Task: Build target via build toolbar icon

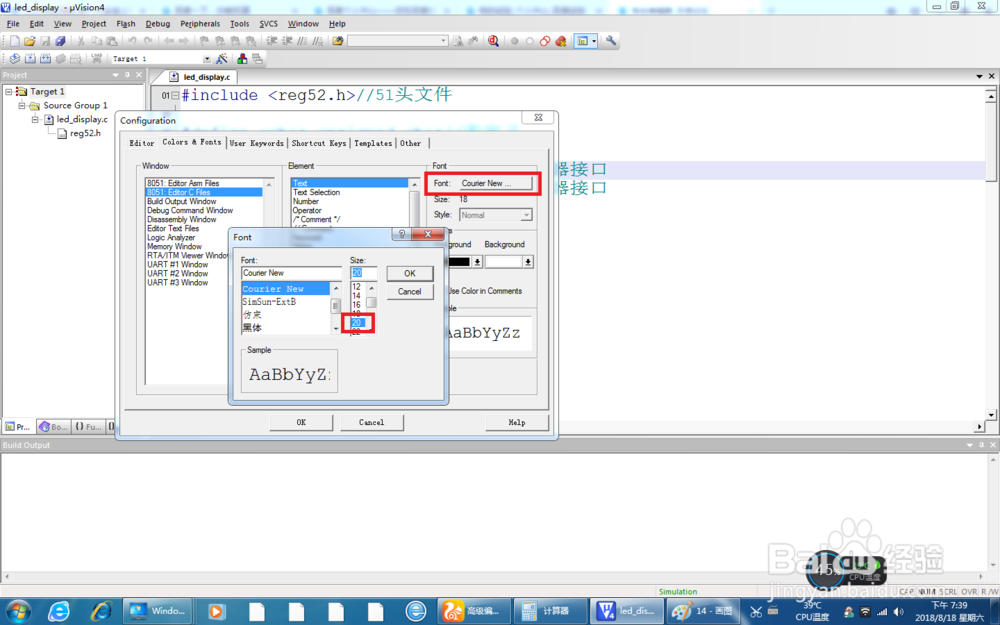Action: click(30, 59)
